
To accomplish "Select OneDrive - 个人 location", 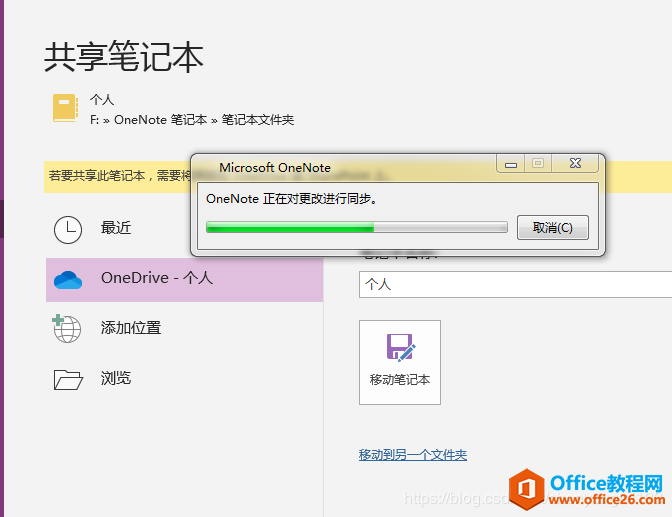I will pyautogui.click(x=184, y=280).
